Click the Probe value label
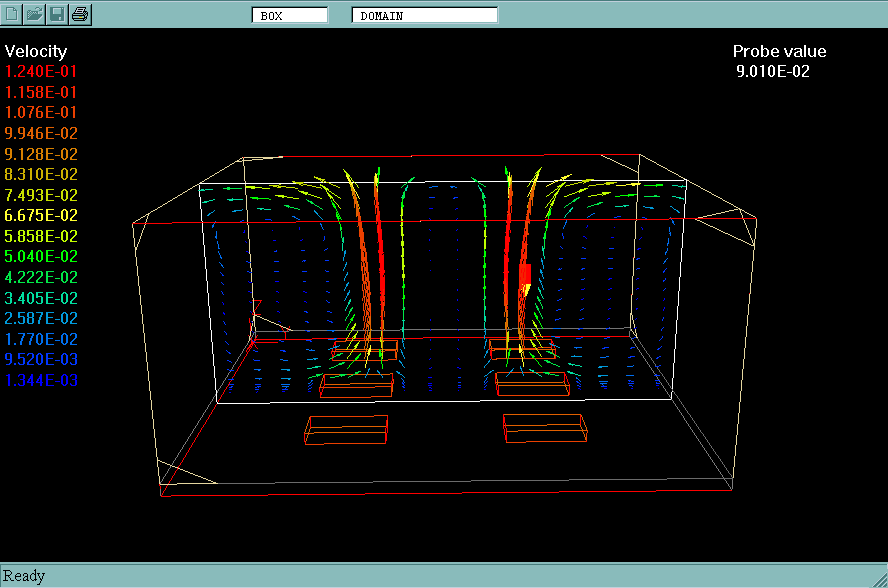This screenshot has width=888, height=588. click(779, 52)
